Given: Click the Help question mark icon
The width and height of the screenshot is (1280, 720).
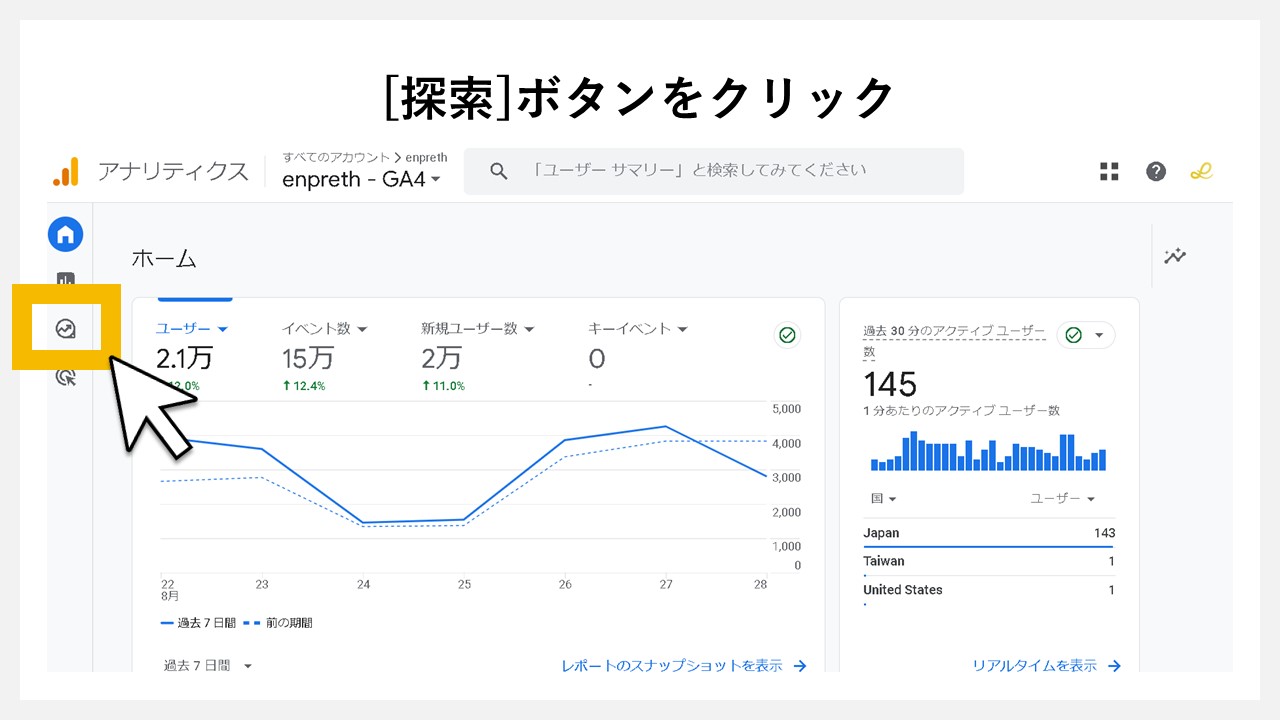Looking at the screenshot, I should [1156, 171].
